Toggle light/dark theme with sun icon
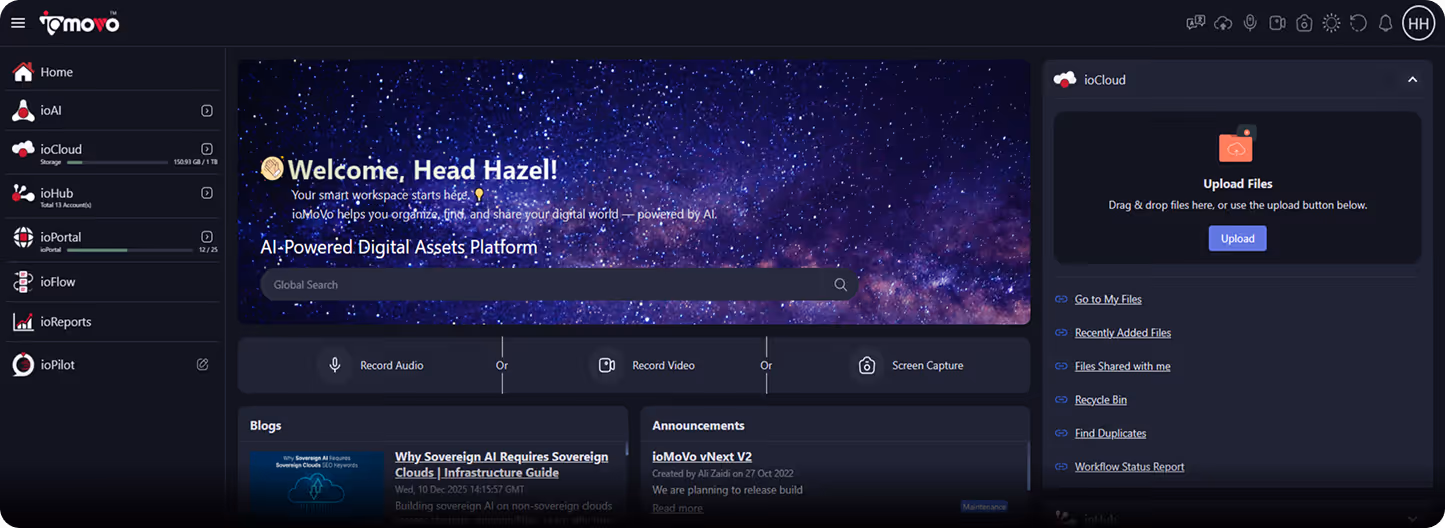The height and width of the screenshot is (528, 1445). [x=1331, y=23]
